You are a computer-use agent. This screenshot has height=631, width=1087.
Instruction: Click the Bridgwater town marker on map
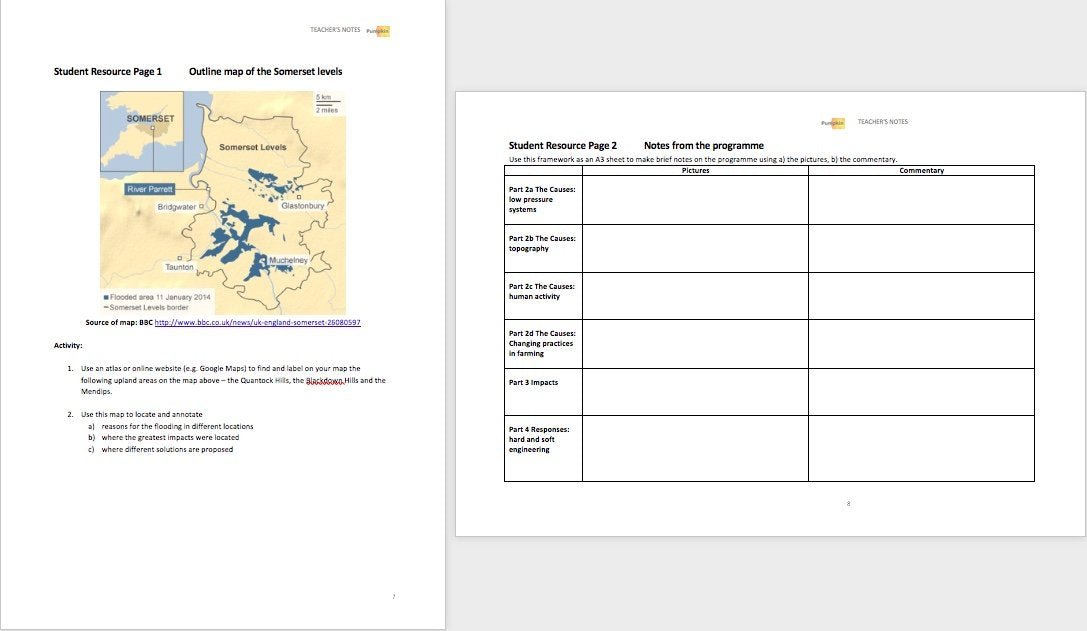point(201,206)
